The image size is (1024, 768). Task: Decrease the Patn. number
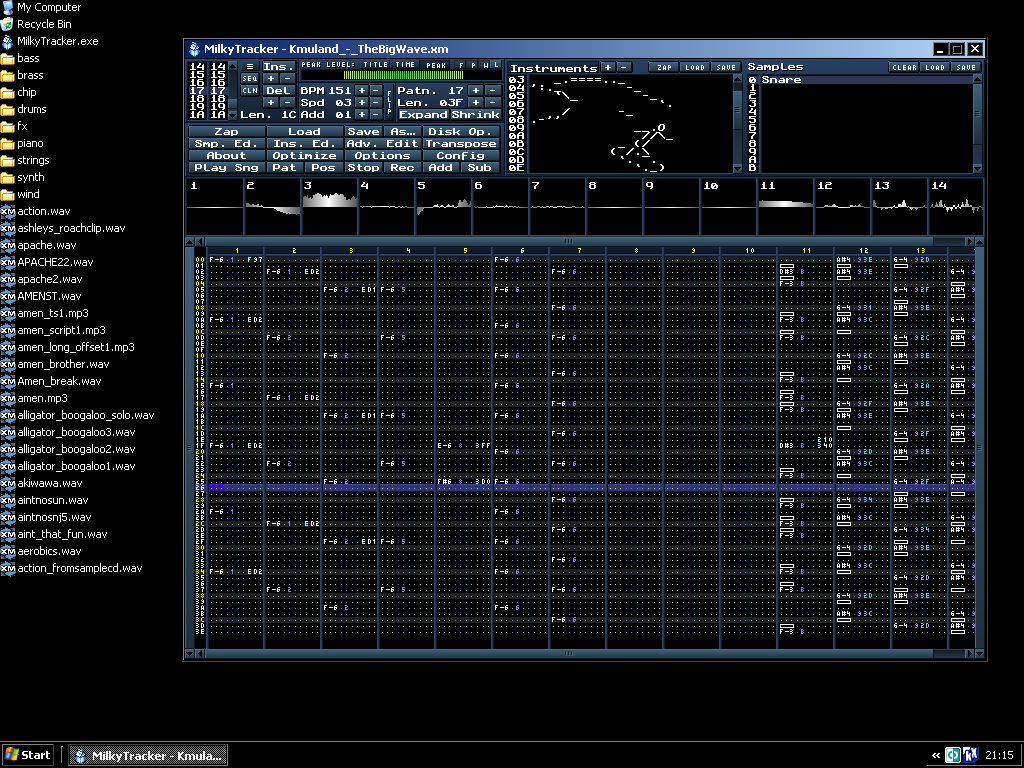coord(493,91)
